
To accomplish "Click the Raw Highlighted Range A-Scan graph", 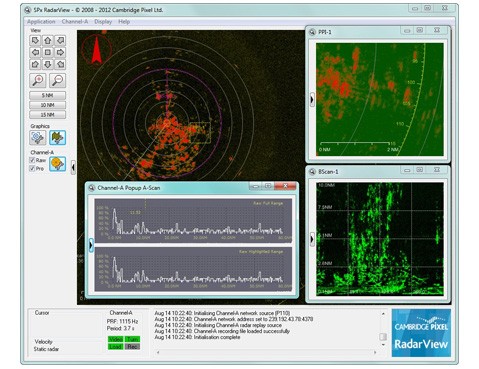I will tap(193, 269).
